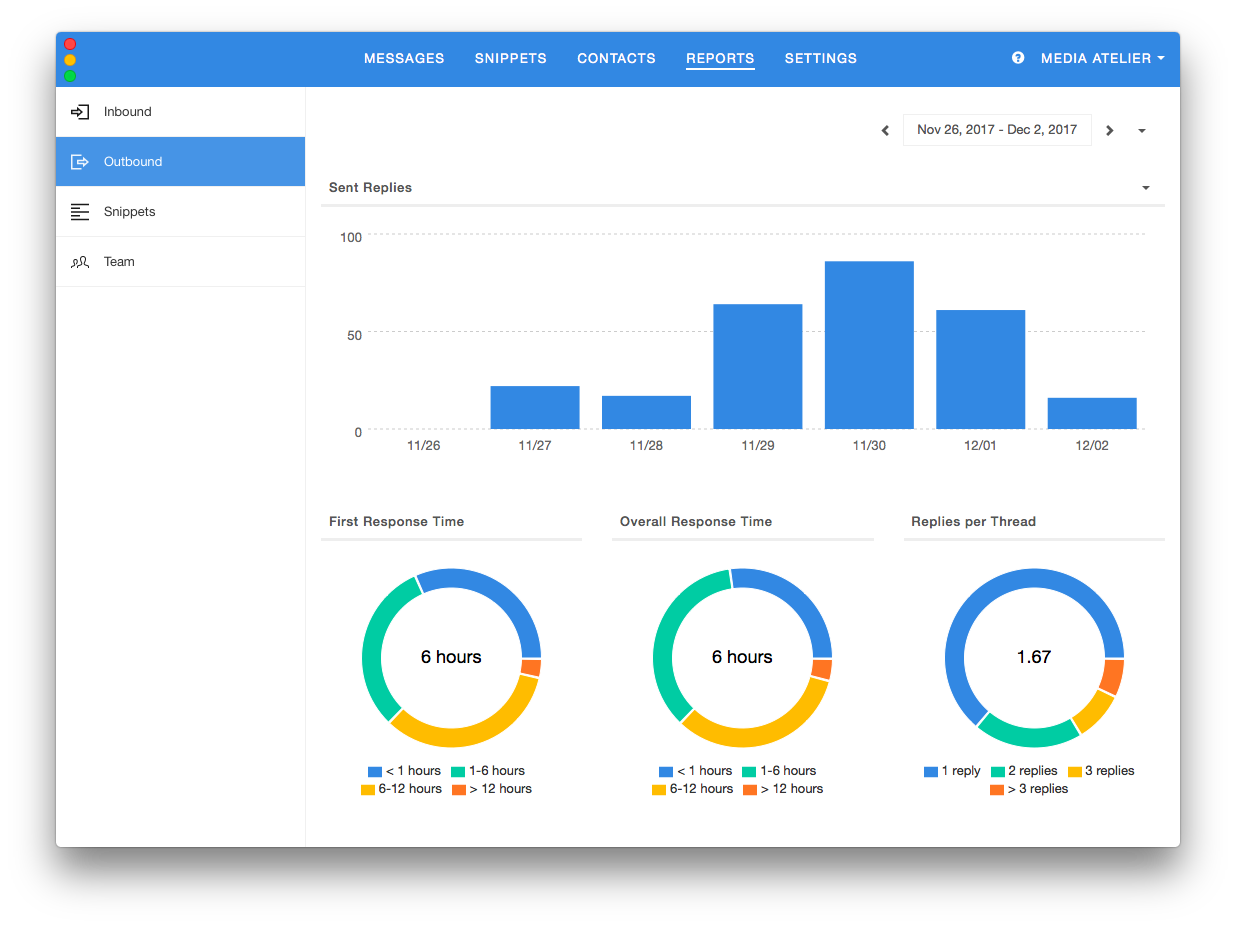Click the Snippets lines icon in sidebar
This screenshot has height=927, width=1236.
click(80, 212)
